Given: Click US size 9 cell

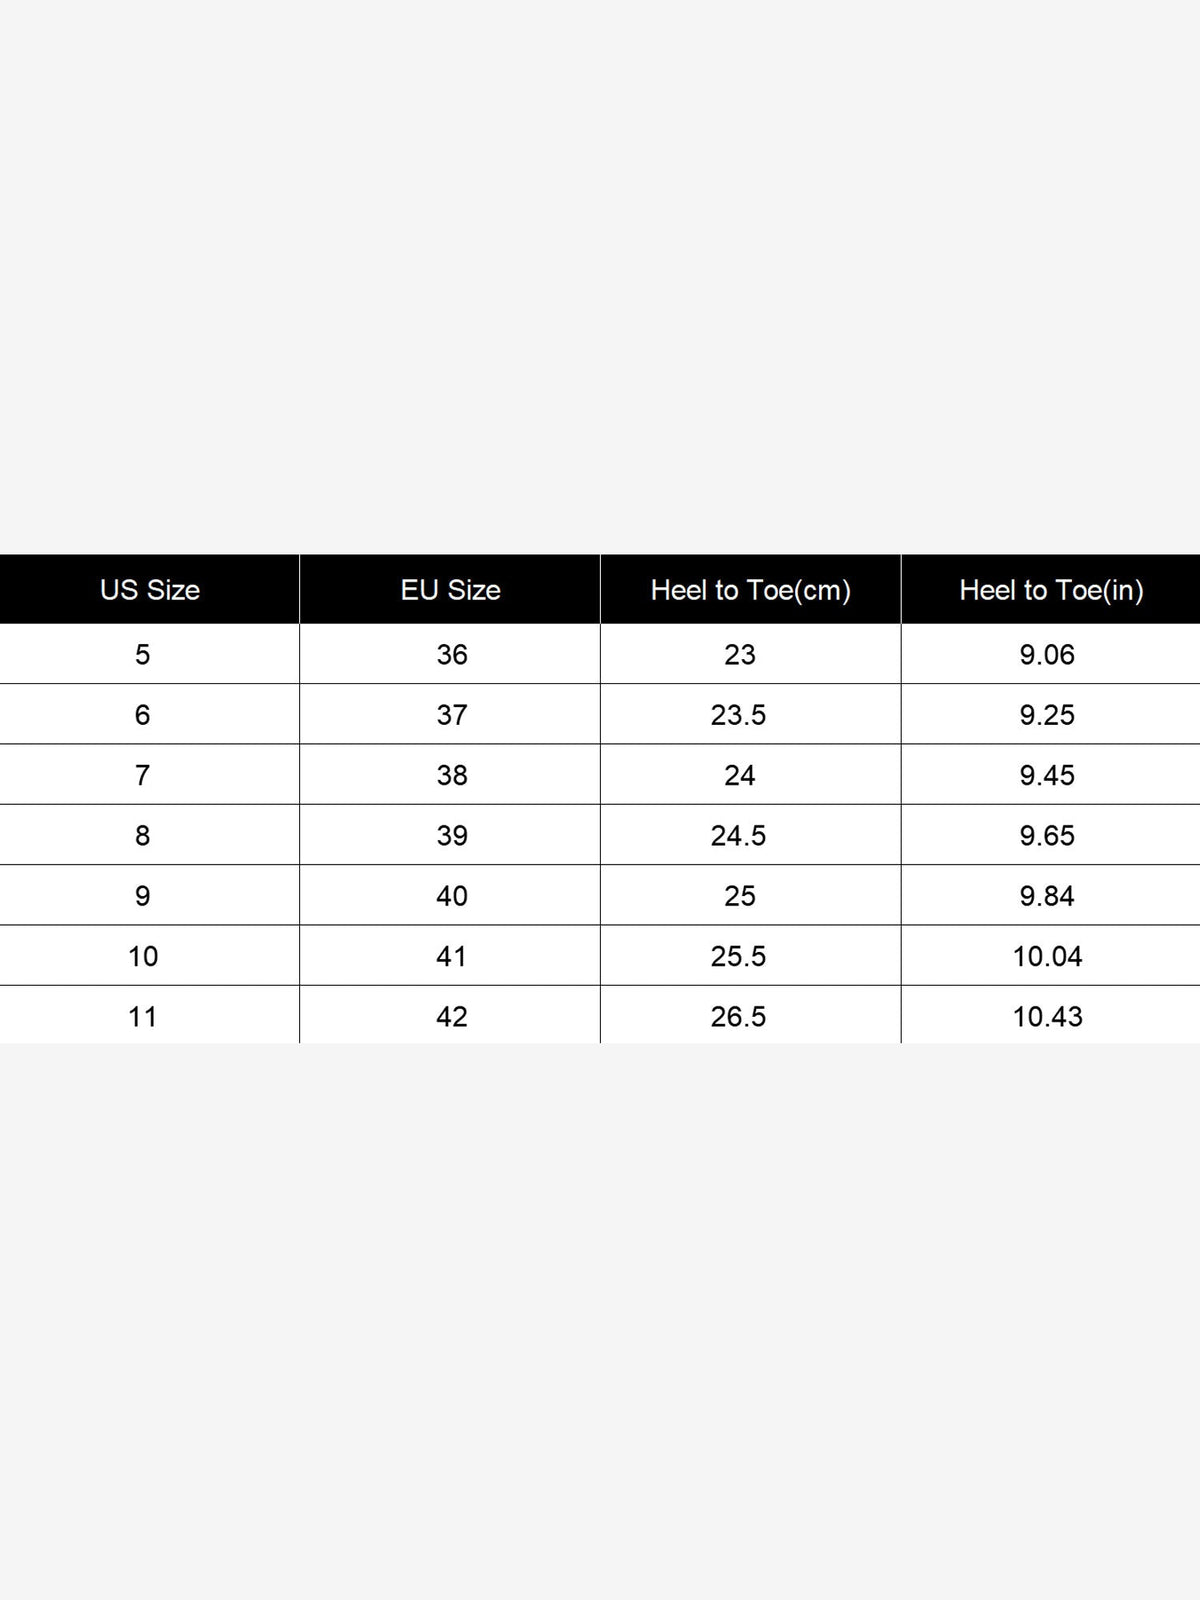Looking at the screenshot, I should coord(149,895).
